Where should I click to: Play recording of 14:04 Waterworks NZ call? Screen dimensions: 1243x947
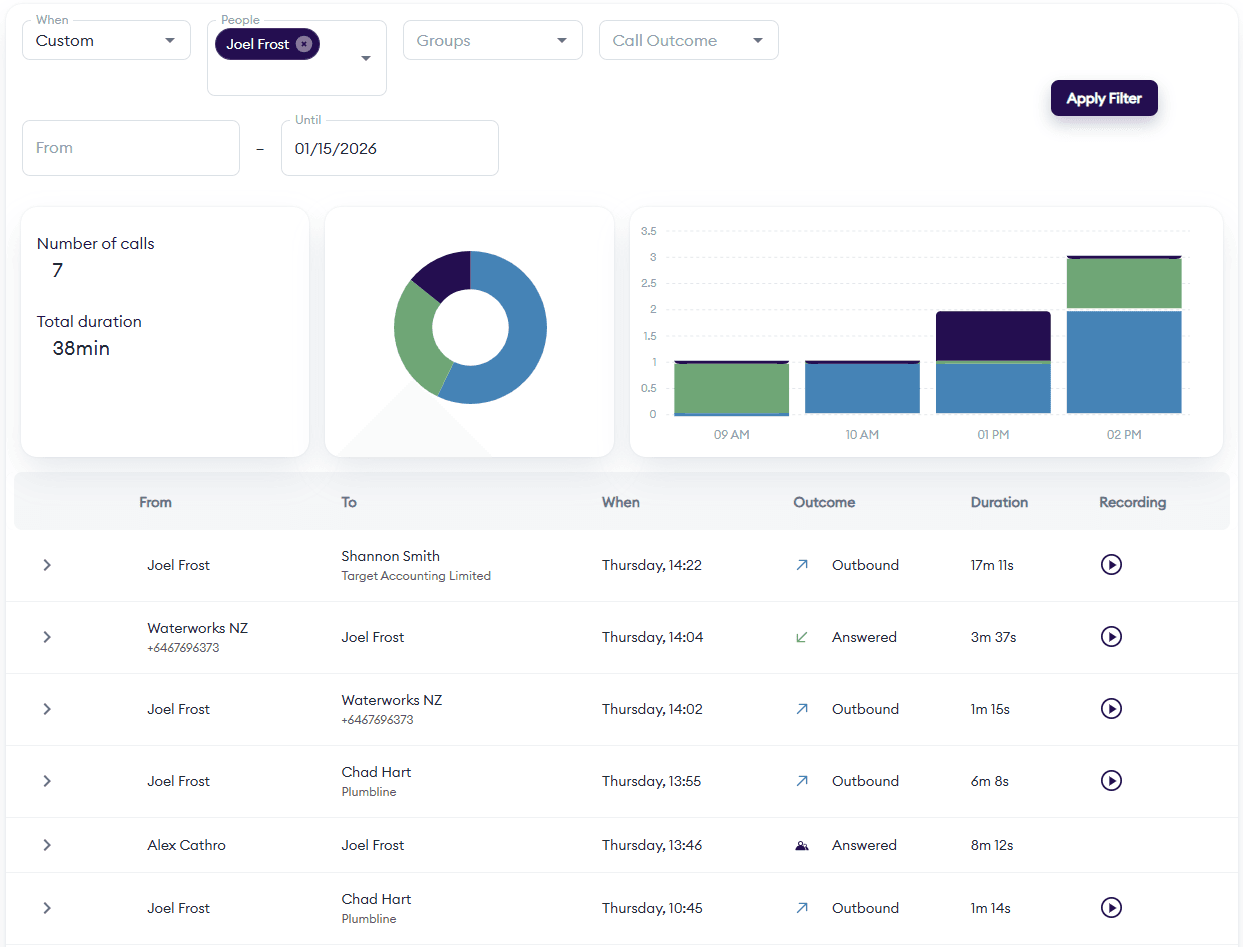point(1110,637)
